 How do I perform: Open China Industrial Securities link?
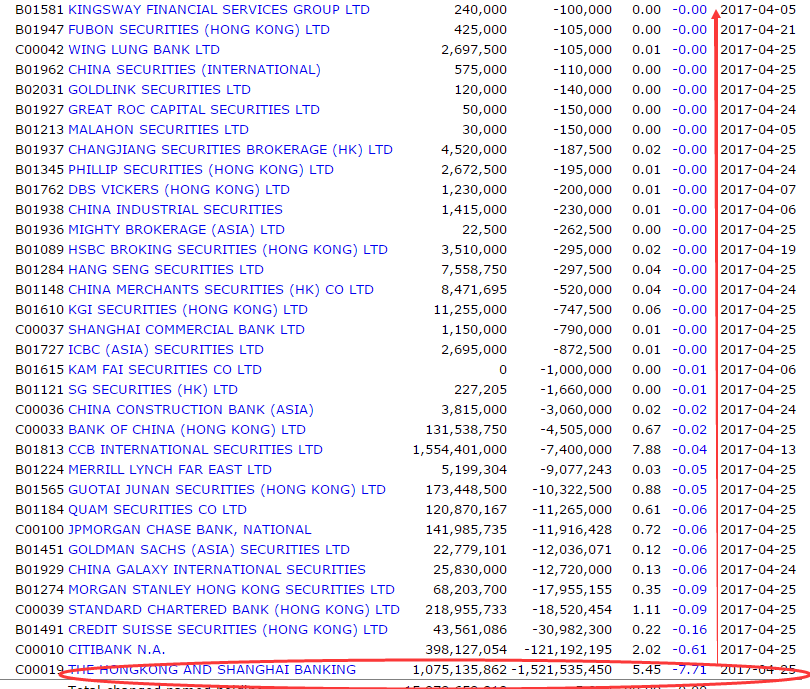[x=175, y=210]
